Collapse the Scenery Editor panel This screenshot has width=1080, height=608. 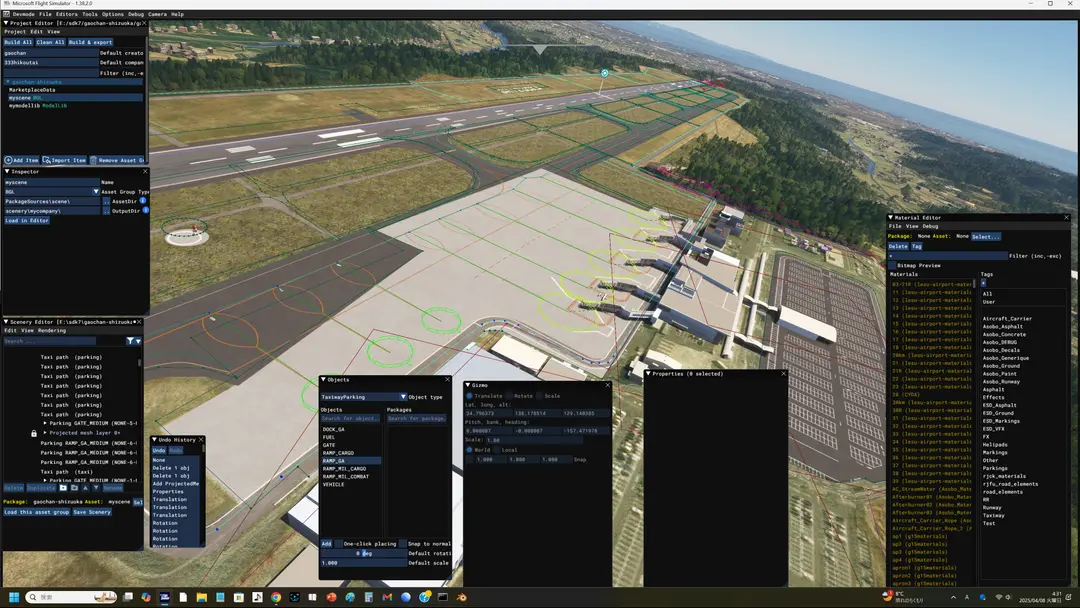(6, 322)
